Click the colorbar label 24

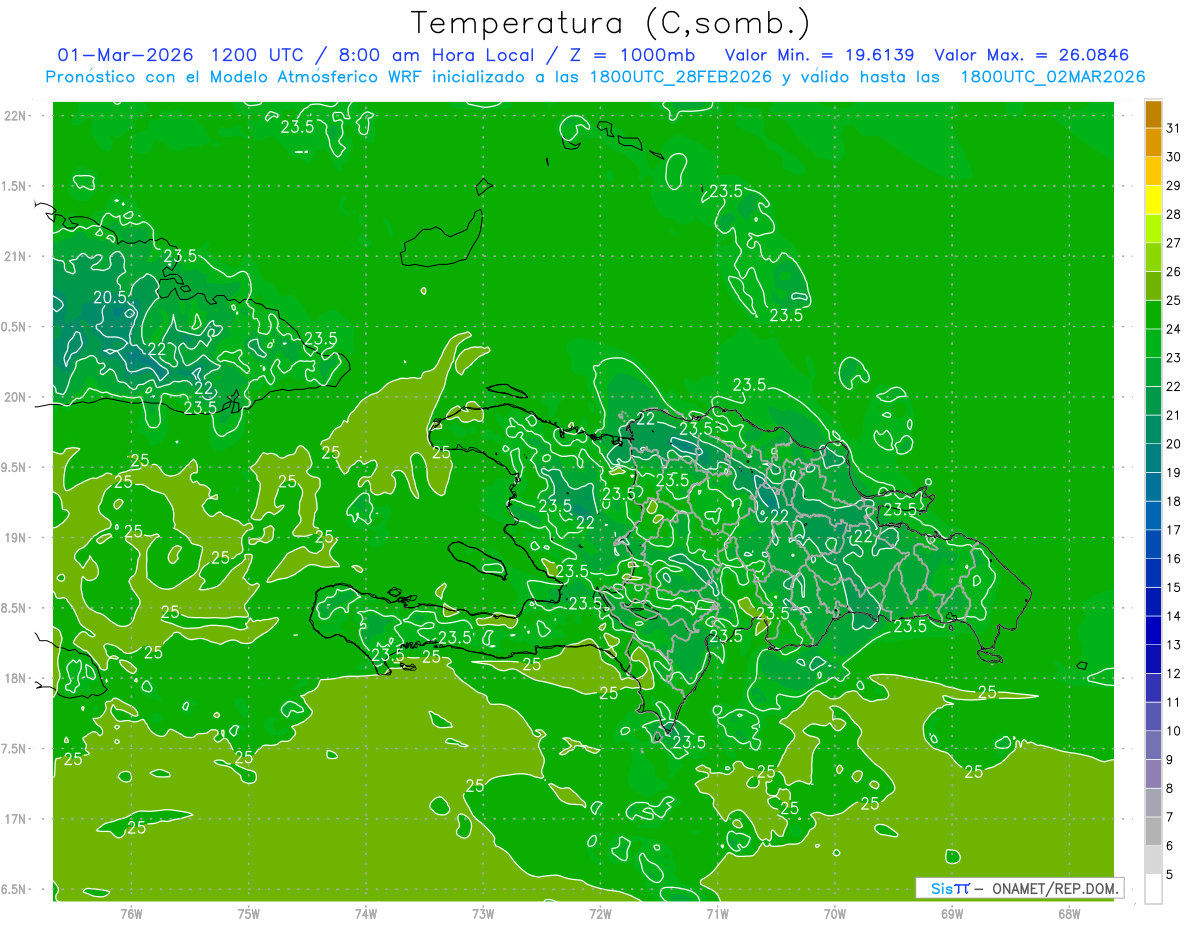[x=1174, y=329]
